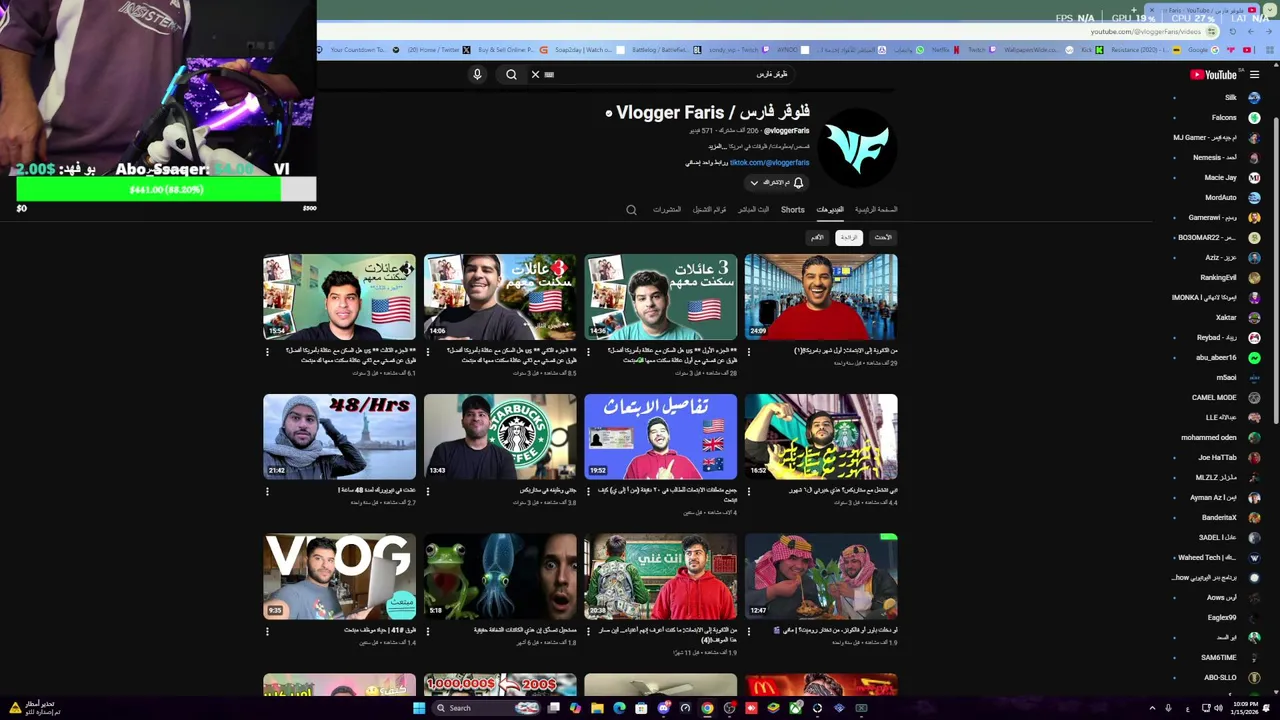Image resolution: width=1280 pixels, height=720 pixels.
Task: Expand the channel description المزيد (more) link
Action: [x=717, y=147]
